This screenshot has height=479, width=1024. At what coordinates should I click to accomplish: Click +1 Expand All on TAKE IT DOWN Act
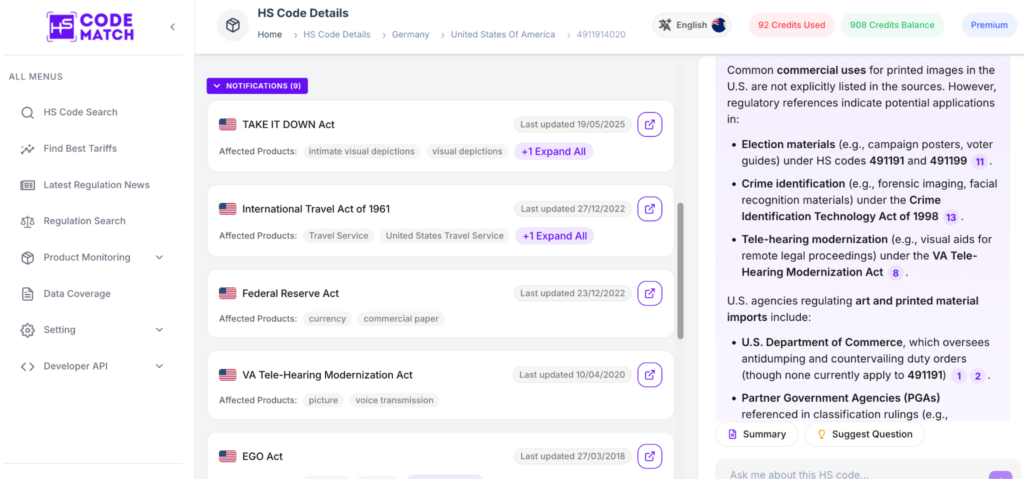[554, 152]
